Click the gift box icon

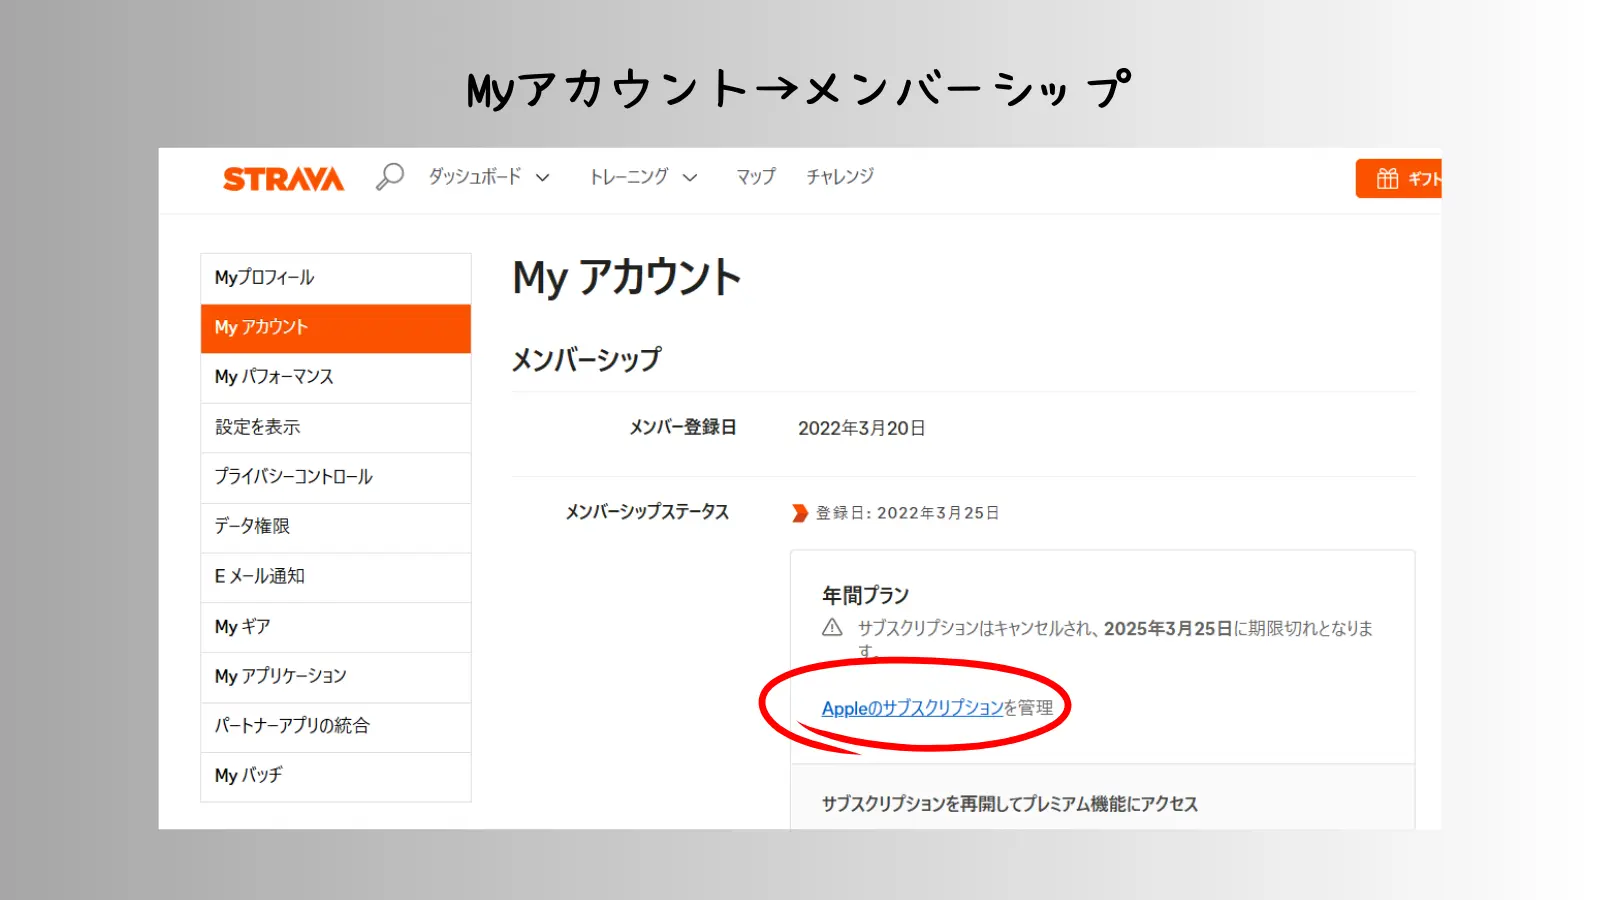click(x=1387, y=179)
